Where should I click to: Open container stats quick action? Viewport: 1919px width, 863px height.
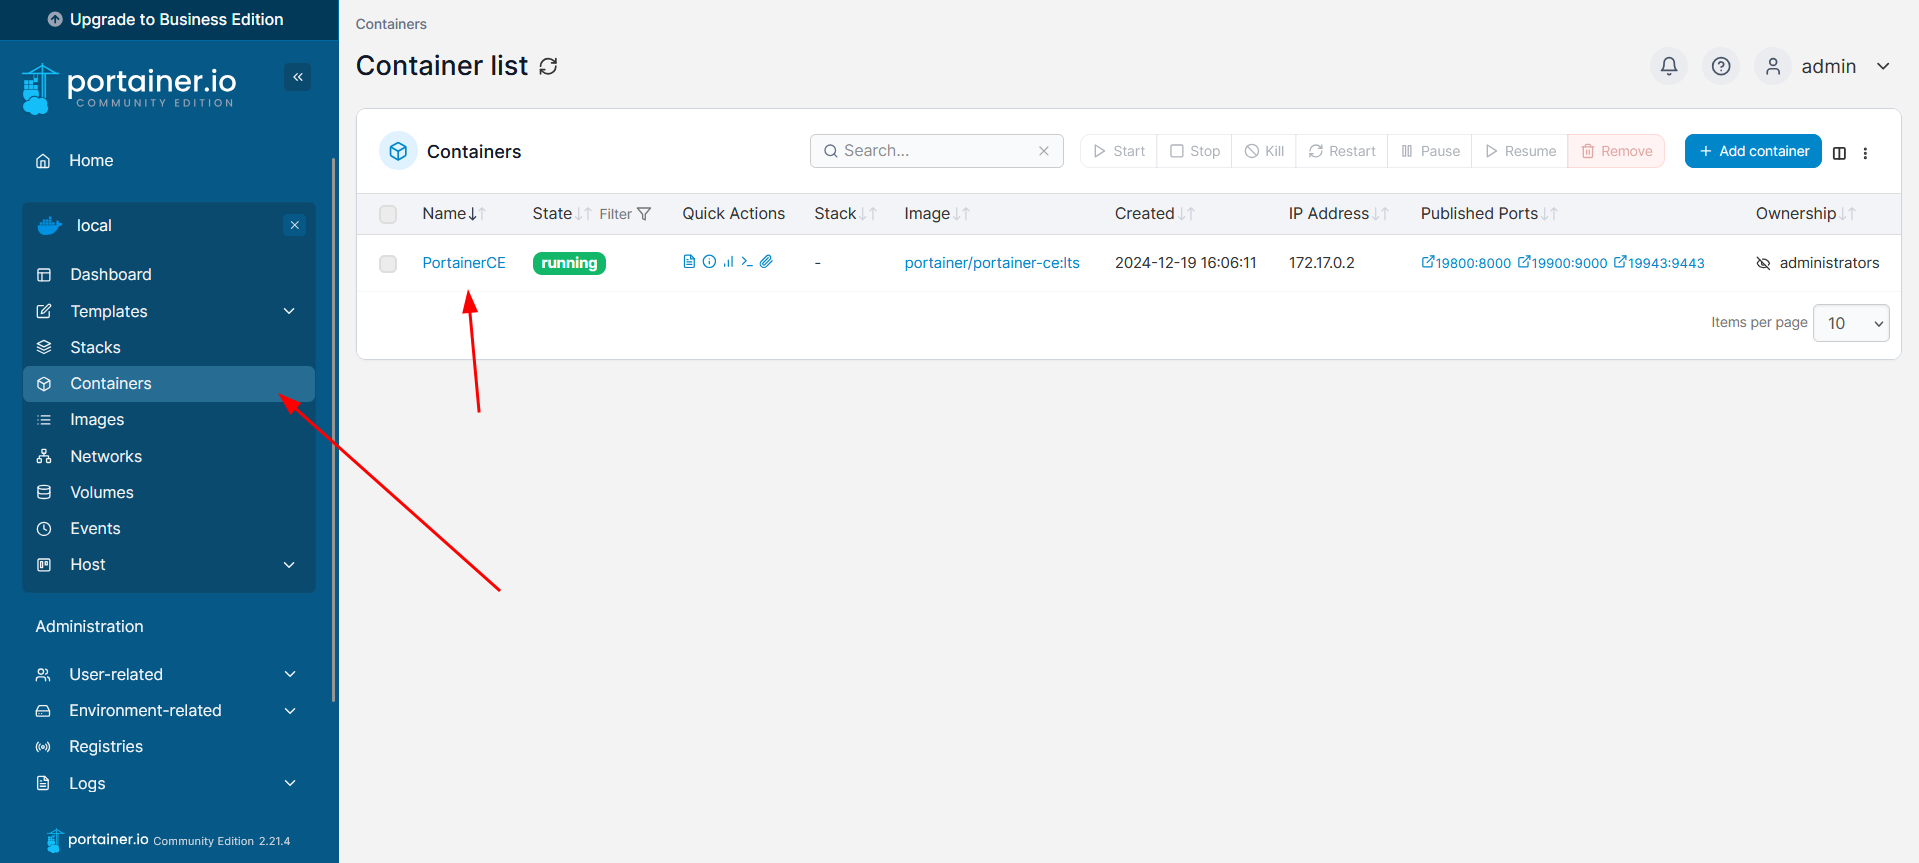[x=728, y=262]
